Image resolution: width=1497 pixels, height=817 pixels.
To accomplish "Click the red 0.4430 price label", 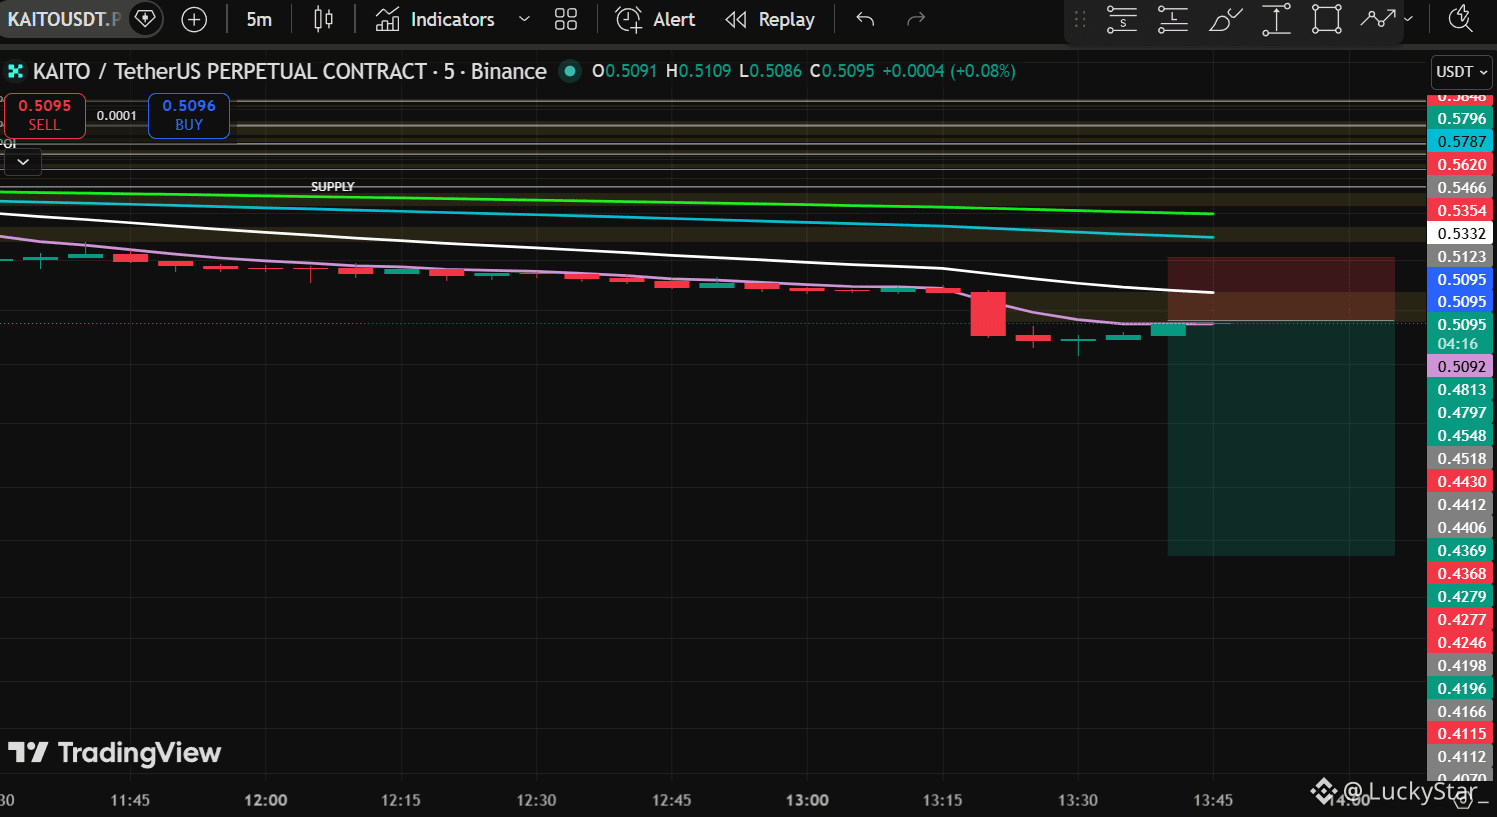I will pyautogui.click(x=1461, y=482).
